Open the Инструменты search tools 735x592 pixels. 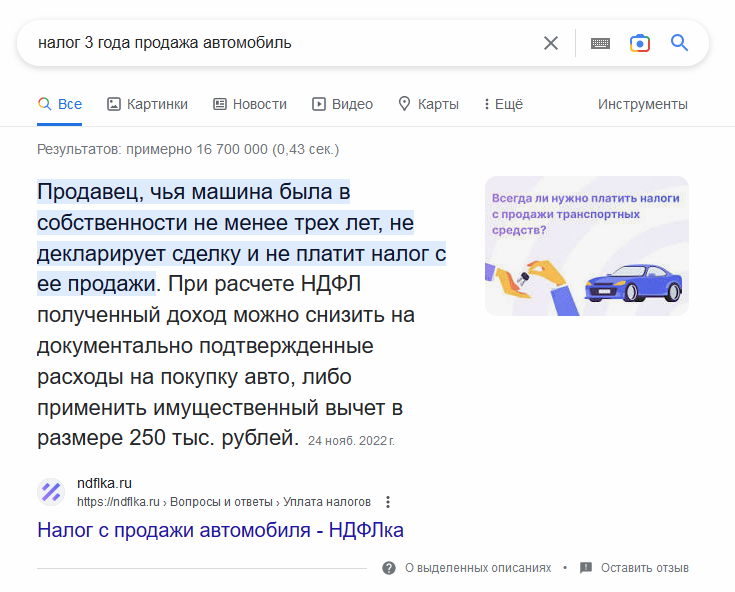coord(643,104)
